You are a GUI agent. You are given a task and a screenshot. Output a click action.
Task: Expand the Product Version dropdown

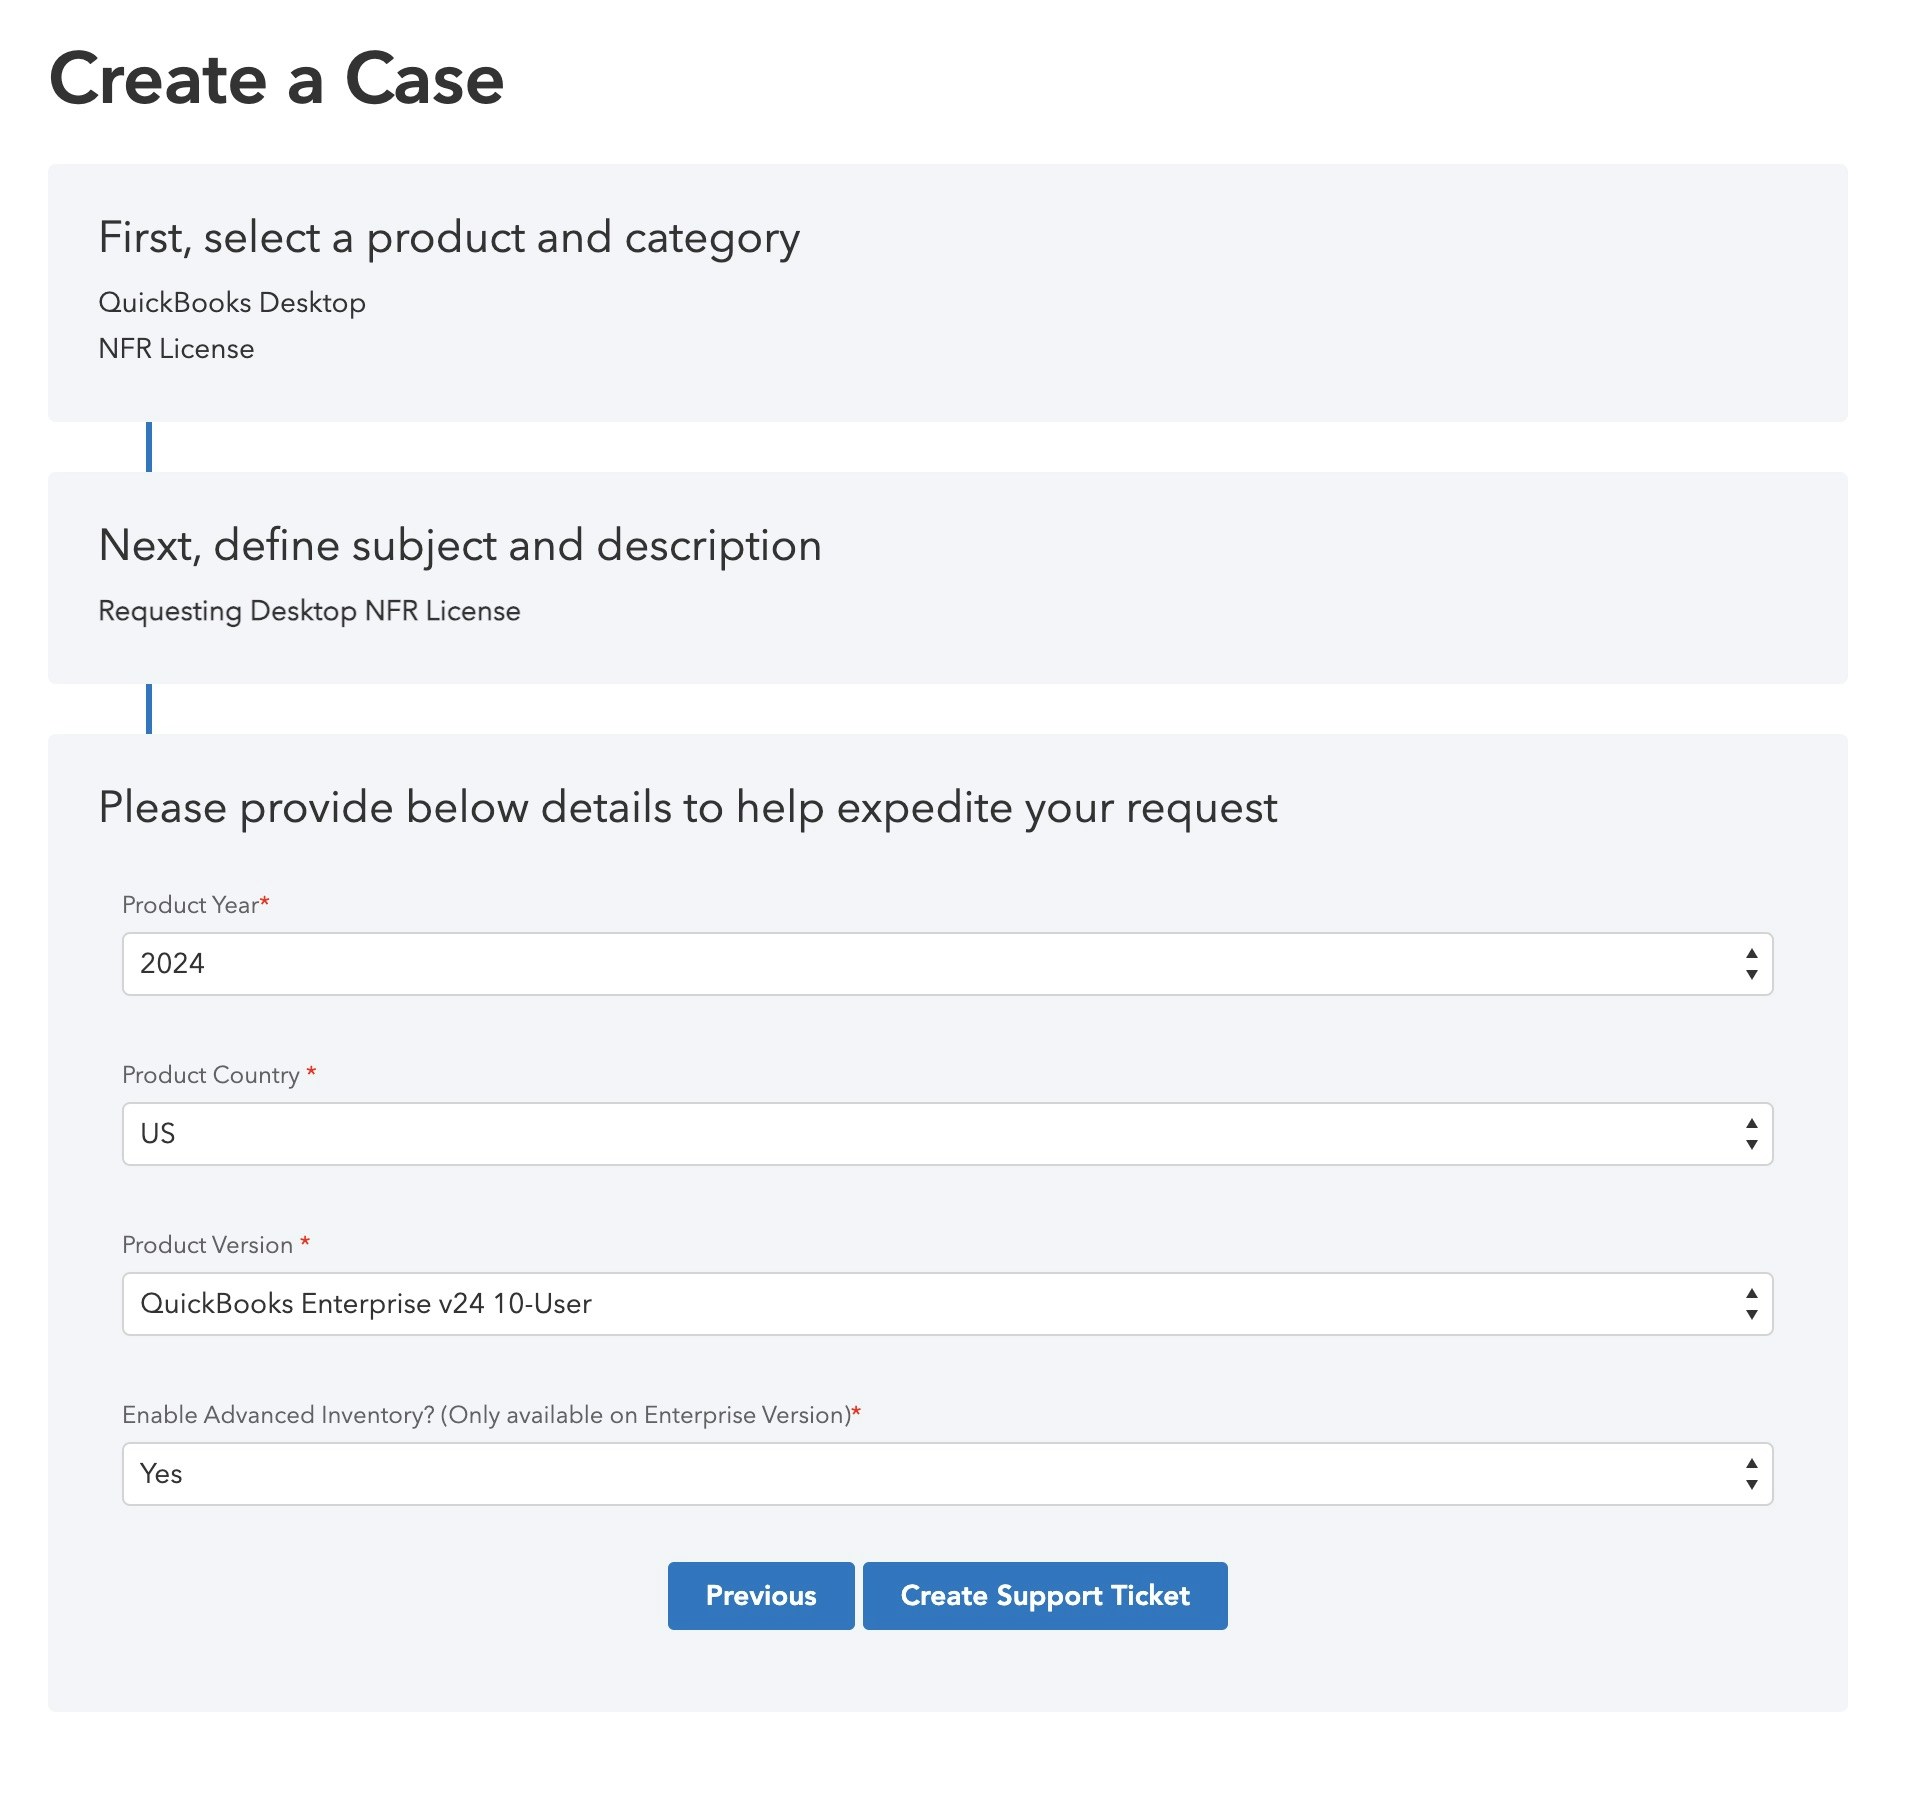pos(946,1304)
